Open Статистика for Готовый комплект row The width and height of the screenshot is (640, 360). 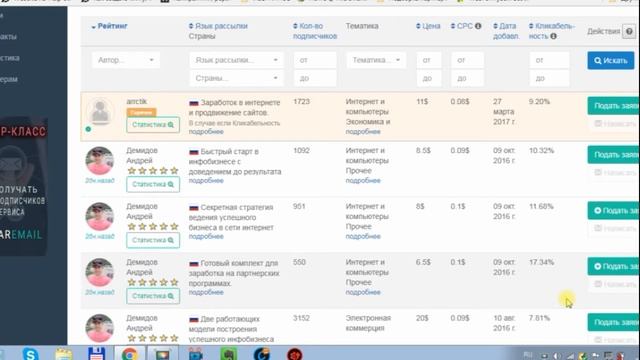(153, 296)
